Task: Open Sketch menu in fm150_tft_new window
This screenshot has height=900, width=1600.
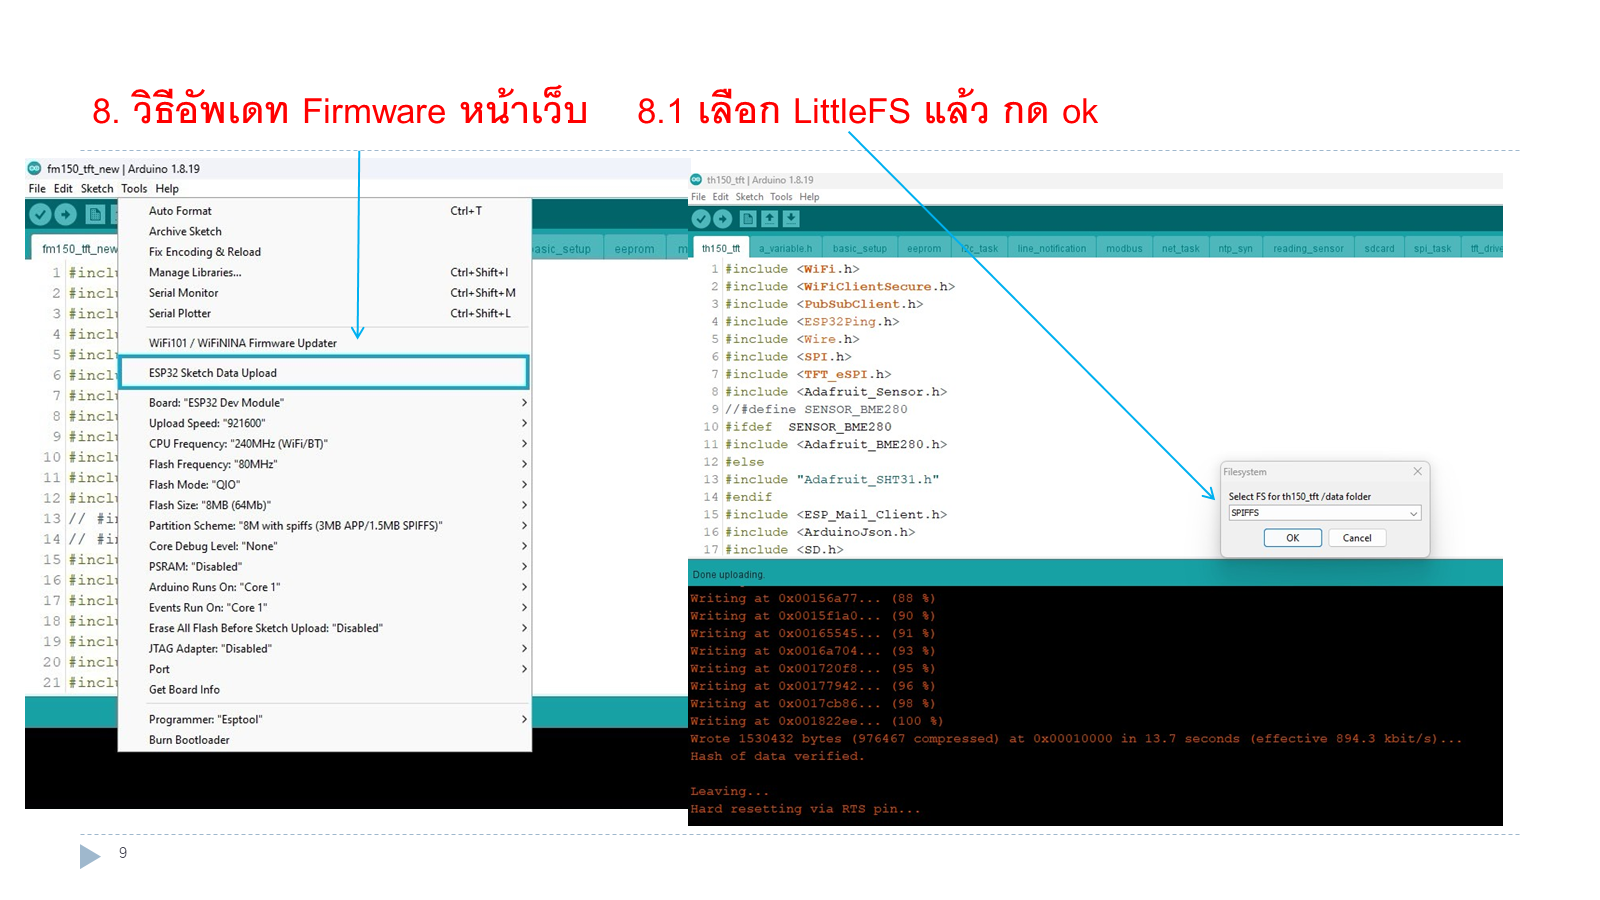Action: click(97, 189)
